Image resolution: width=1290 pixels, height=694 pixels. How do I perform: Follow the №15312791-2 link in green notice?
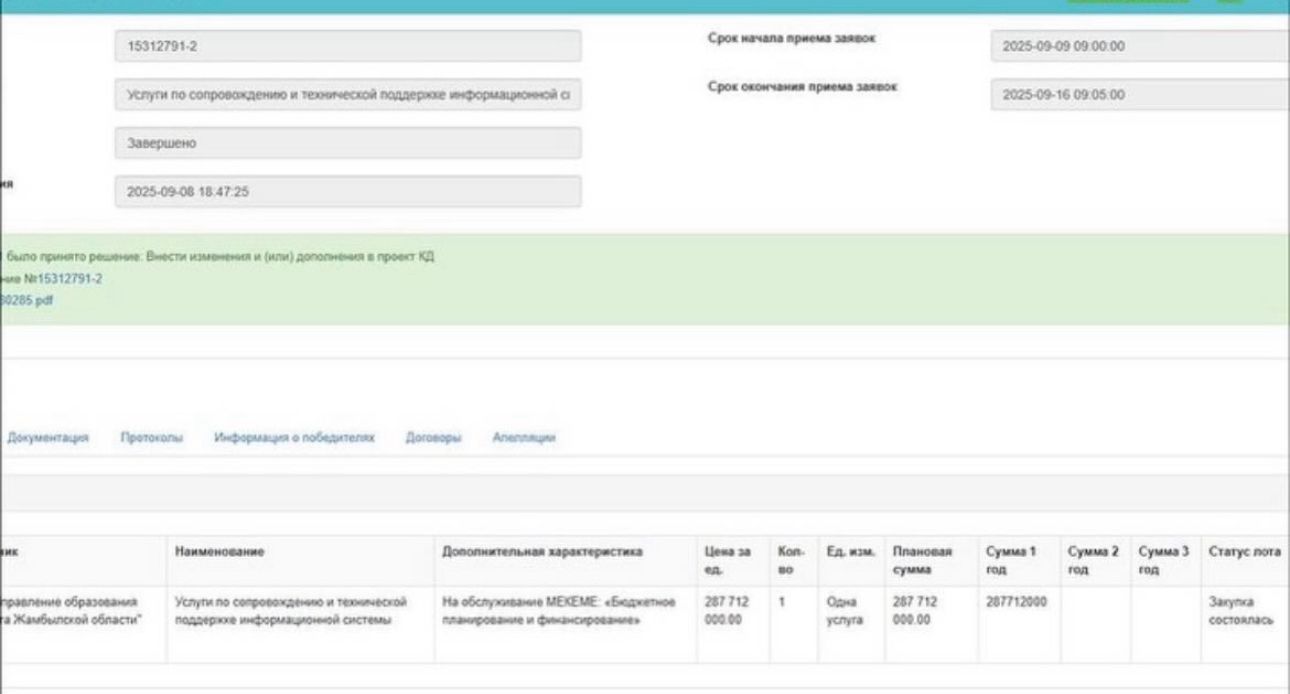[x=62, y=279]
